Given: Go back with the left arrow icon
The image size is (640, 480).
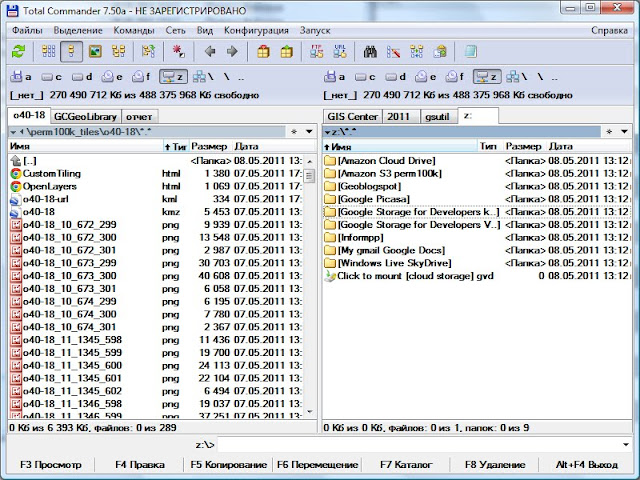Looking at the screenshot, I should (210, 52).
